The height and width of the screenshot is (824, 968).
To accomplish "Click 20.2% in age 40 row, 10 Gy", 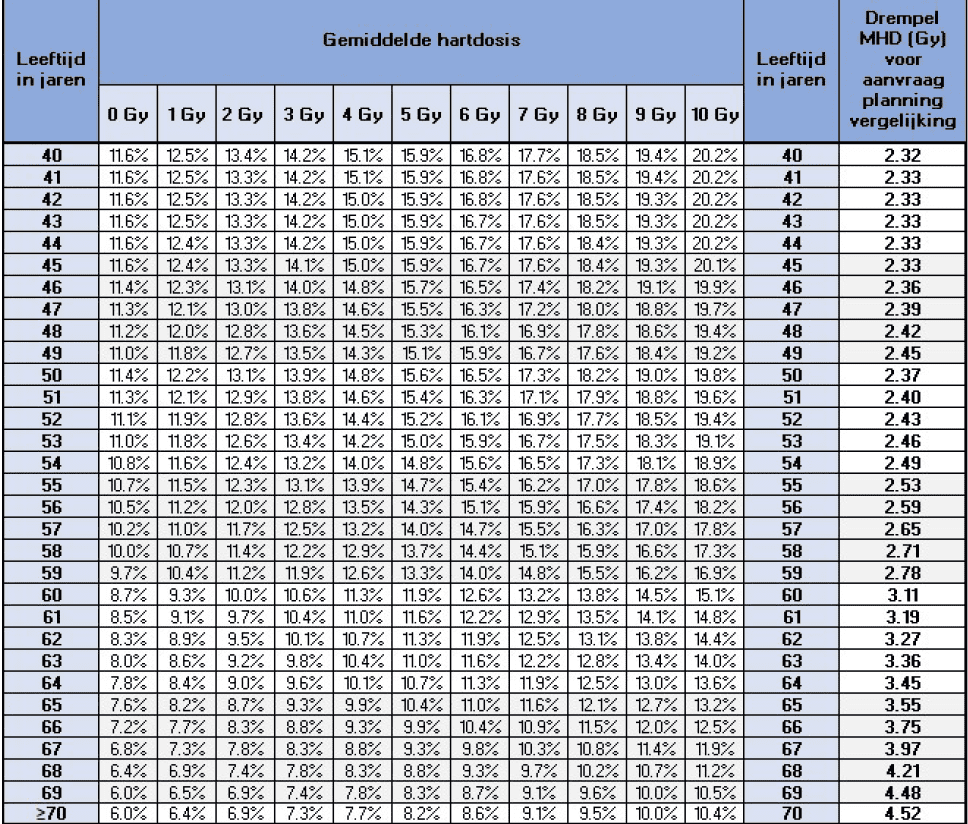I will [714, 156].
